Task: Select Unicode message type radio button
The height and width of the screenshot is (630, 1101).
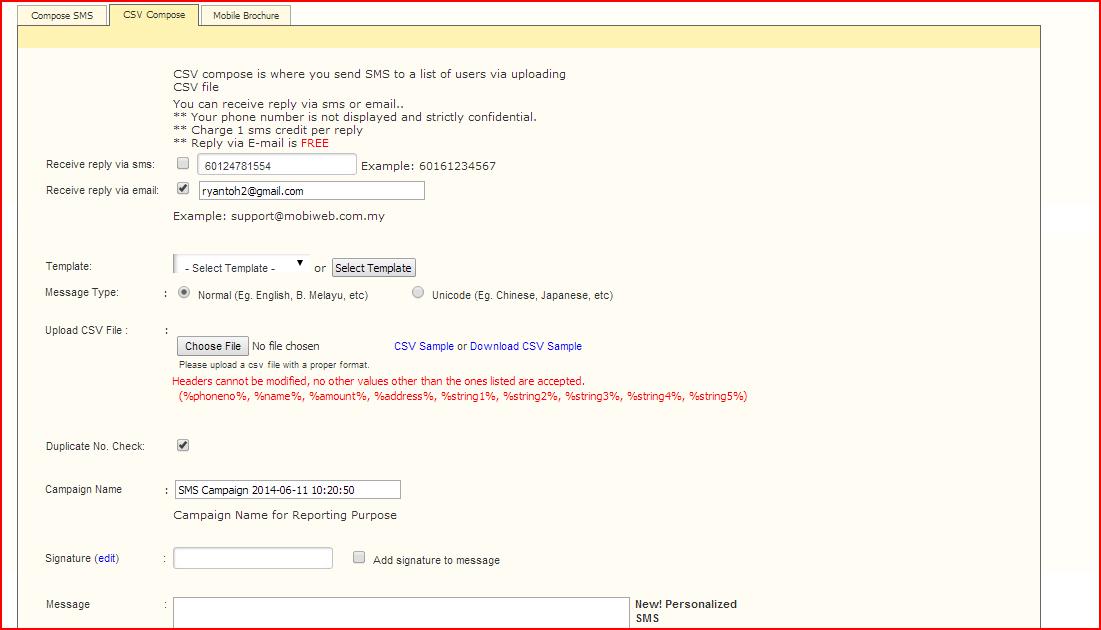Action: click(x=418, y=293)
